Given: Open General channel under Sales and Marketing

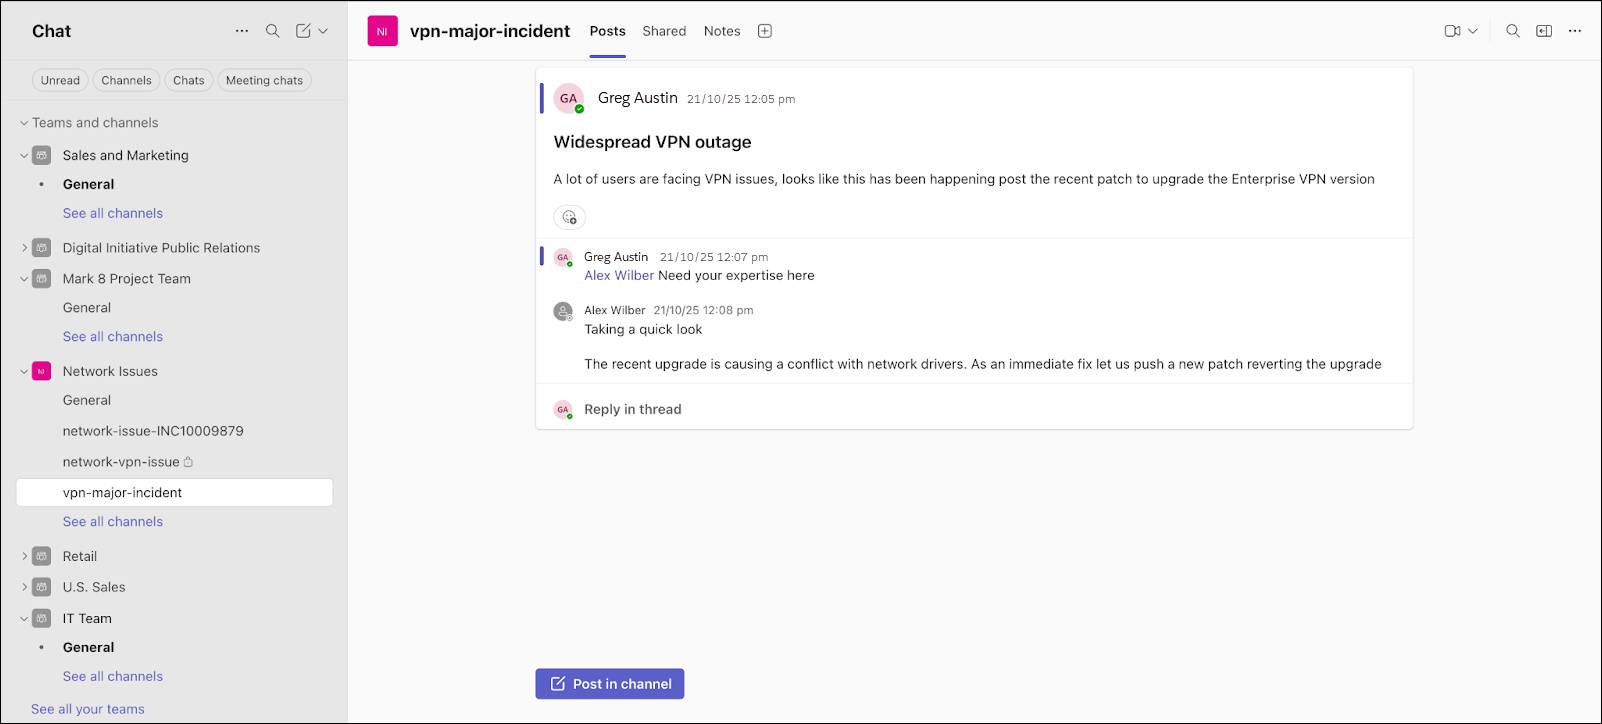Looking at the screenshot, I should point(88,184).
